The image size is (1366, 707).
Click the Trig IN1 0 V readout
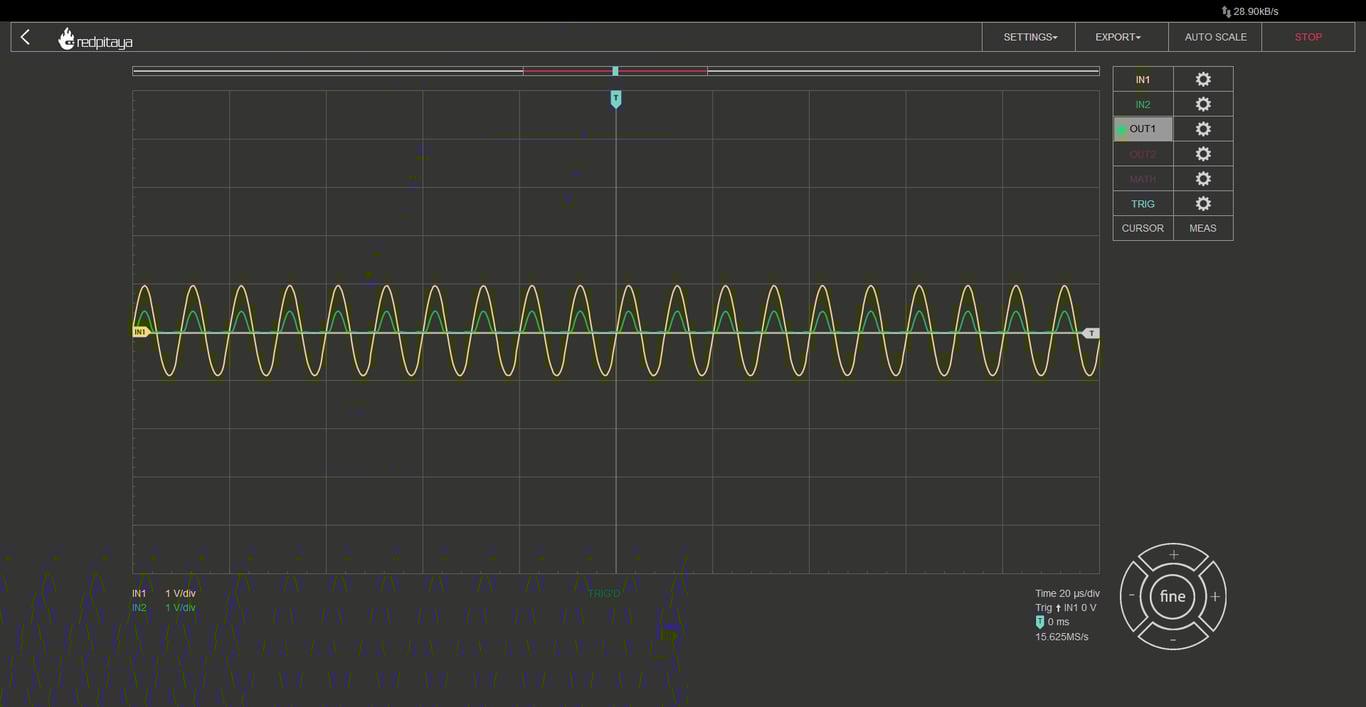pyautogui.click(x=1066, y=608)
